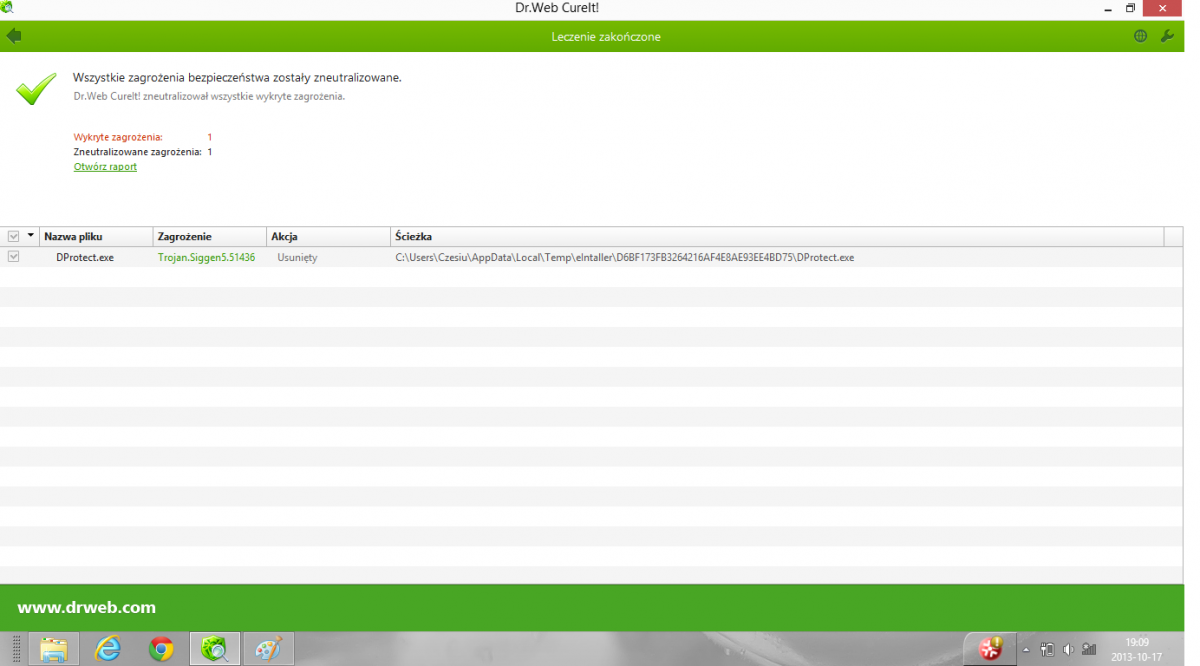The height and width of the screenshot is (666, 1200).
Task: Click the Dr.Web title bar icon
Action: click(8, 8)
